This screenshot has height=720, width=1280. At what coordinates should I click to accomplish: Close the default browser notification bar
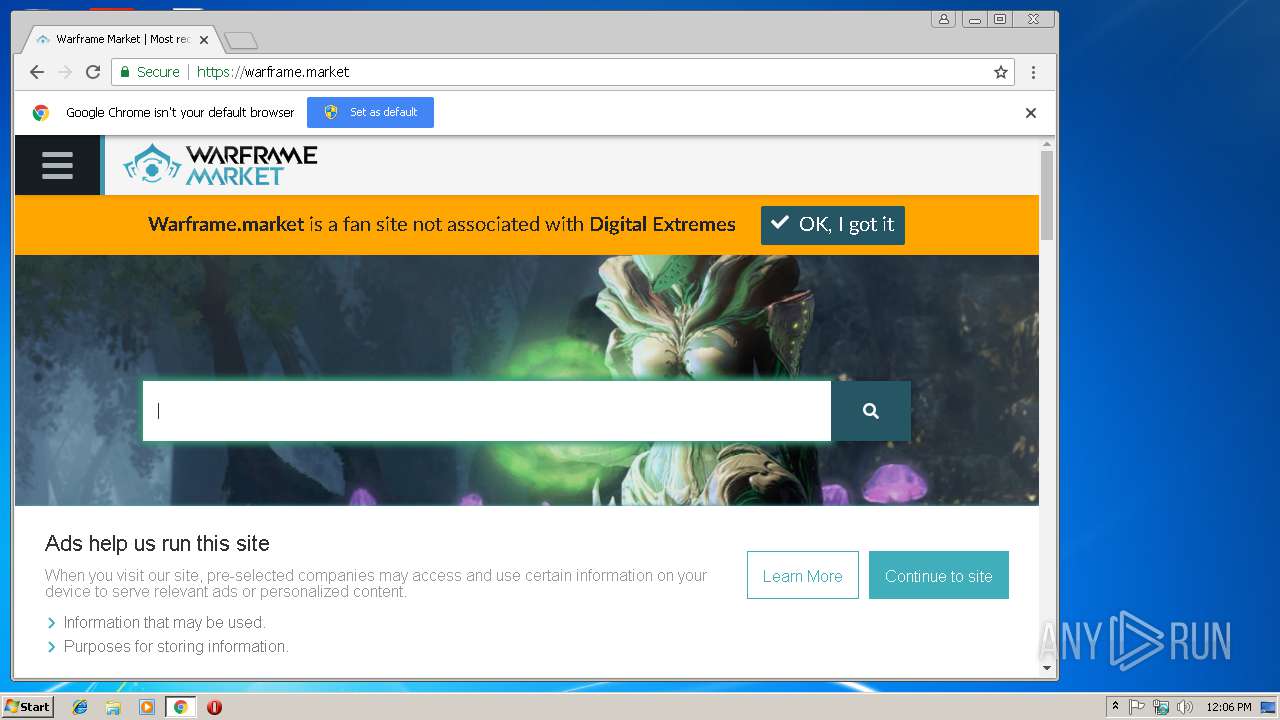(1031, 113)
